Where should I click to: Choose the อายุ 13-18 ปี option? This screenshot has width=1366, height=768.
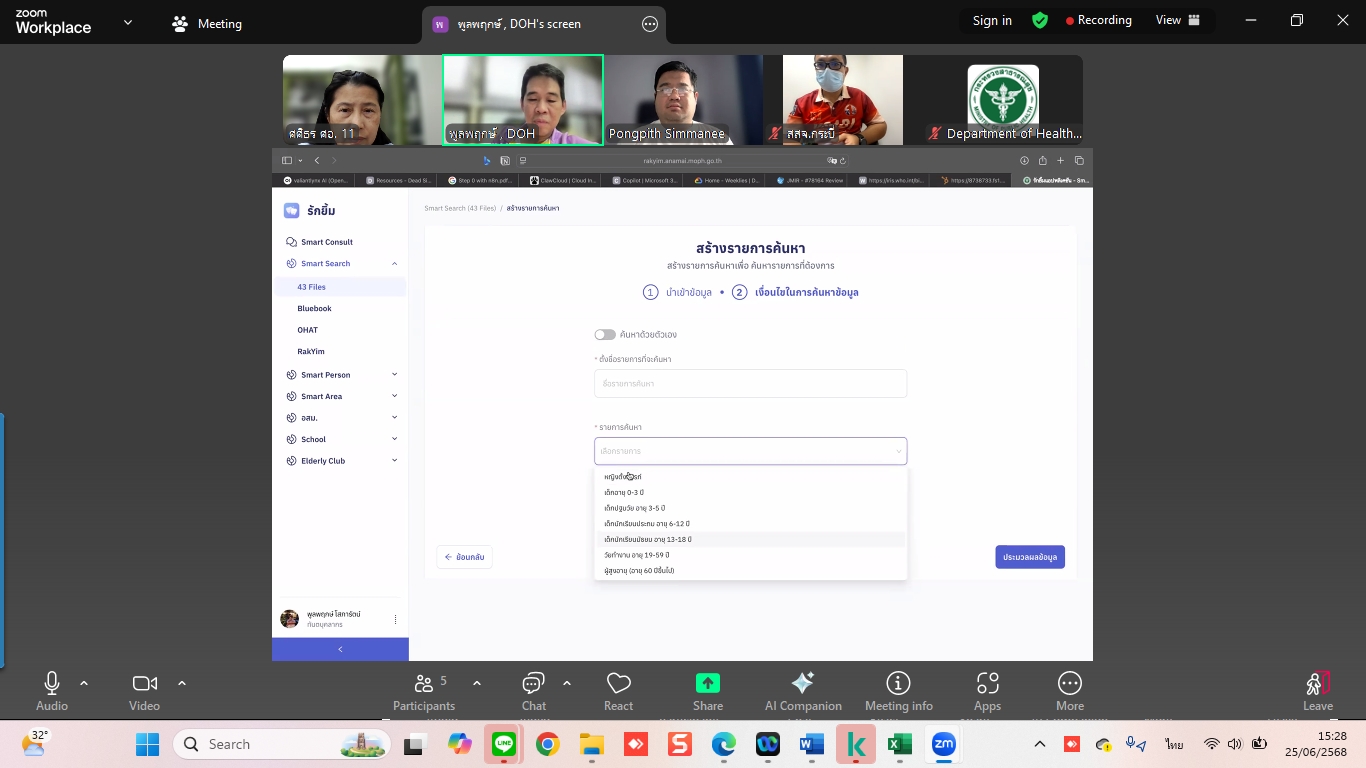tap(750, 540)
